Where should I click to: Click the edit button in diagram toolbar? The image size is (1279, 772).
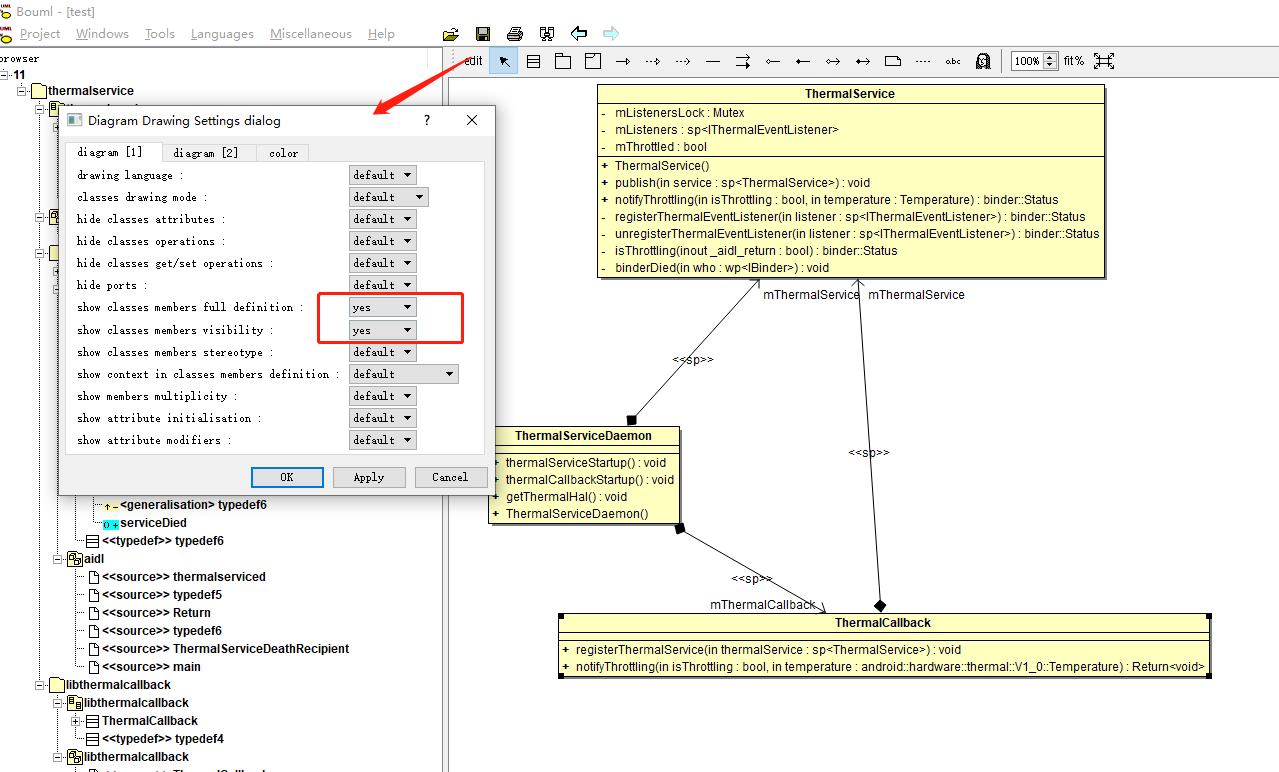click(x=473, y=61)
